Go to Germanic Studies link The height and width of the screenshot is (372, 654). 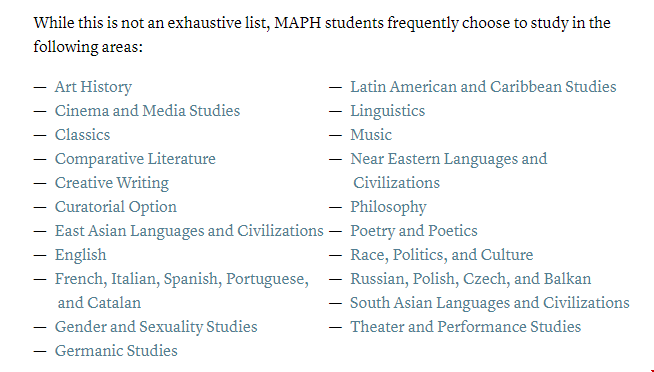tap(116, 351)
